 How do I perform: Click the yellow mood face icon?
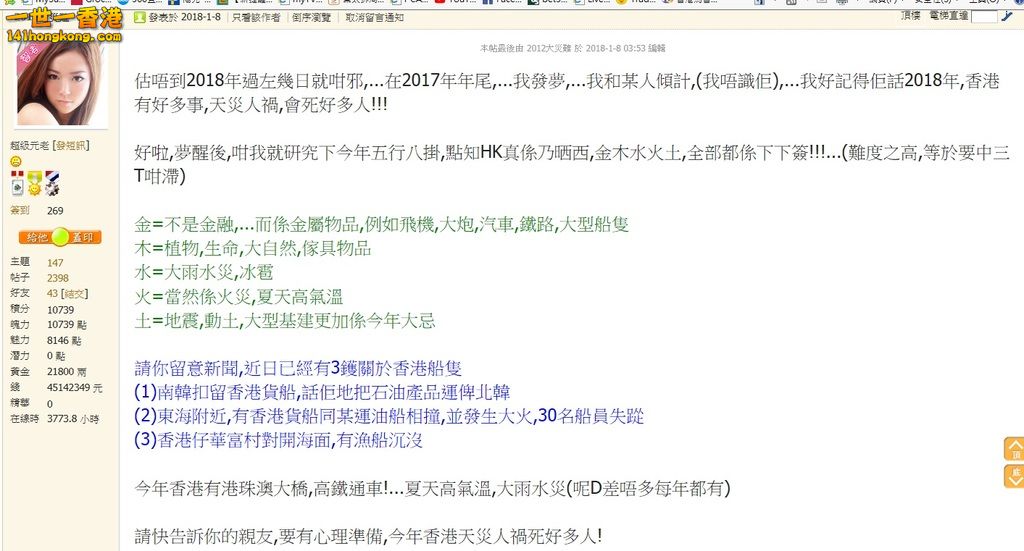pos(16,162)
